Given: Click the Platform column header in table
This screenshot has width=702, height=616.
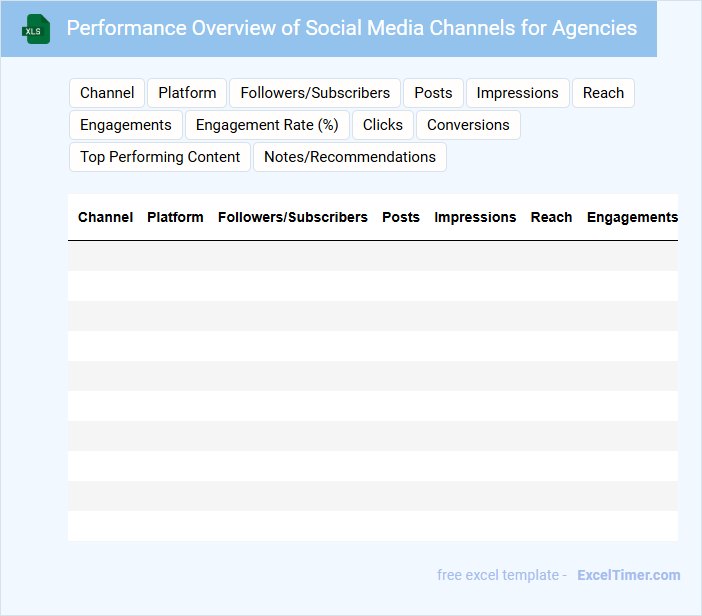Looking at the screenshot, I should click(x=175, y=217).
